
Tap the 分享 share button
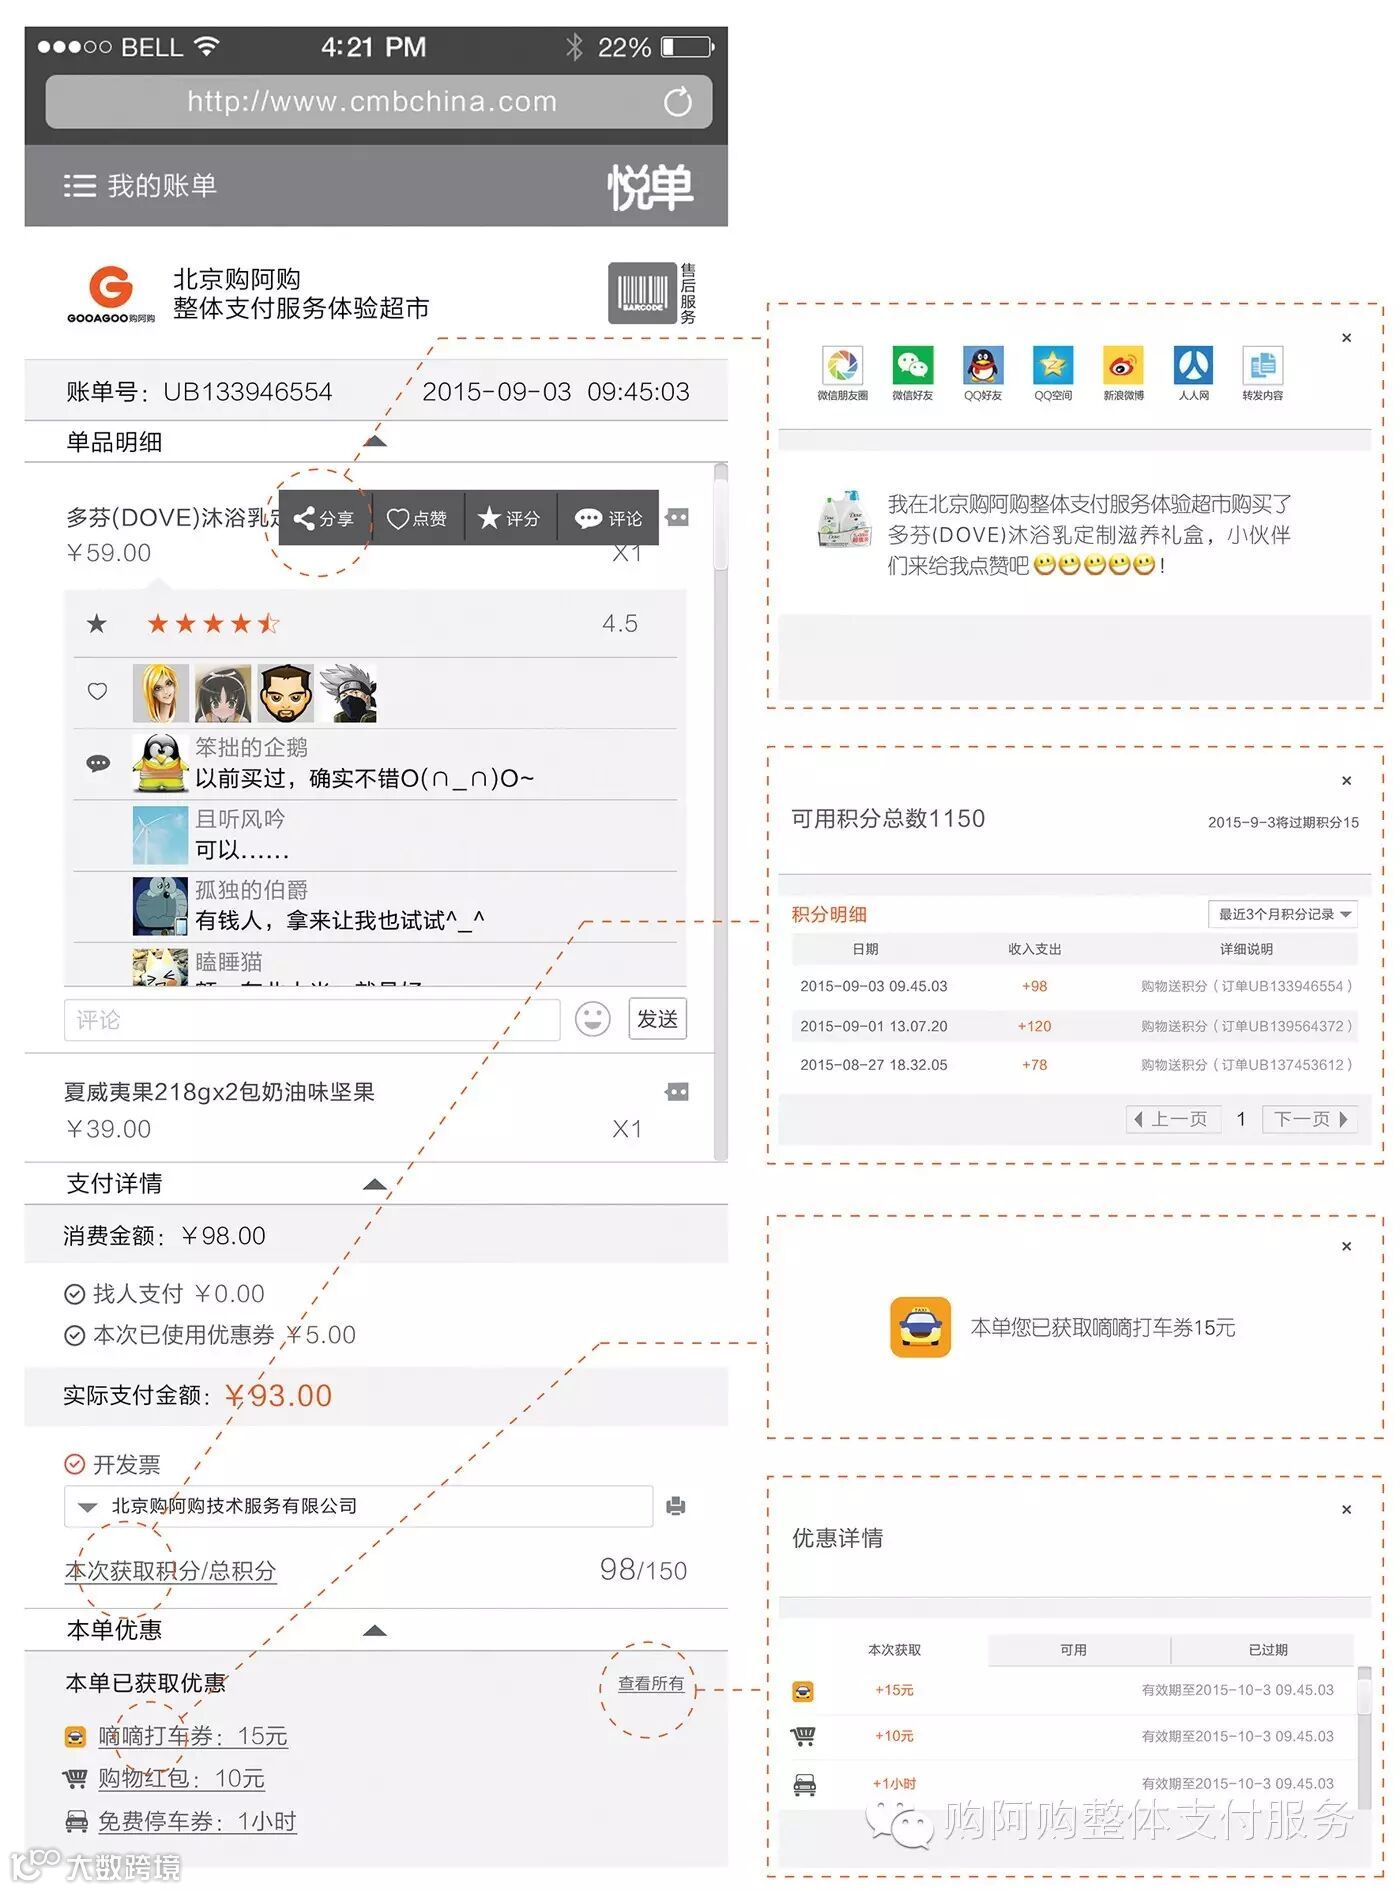(324, 518)
